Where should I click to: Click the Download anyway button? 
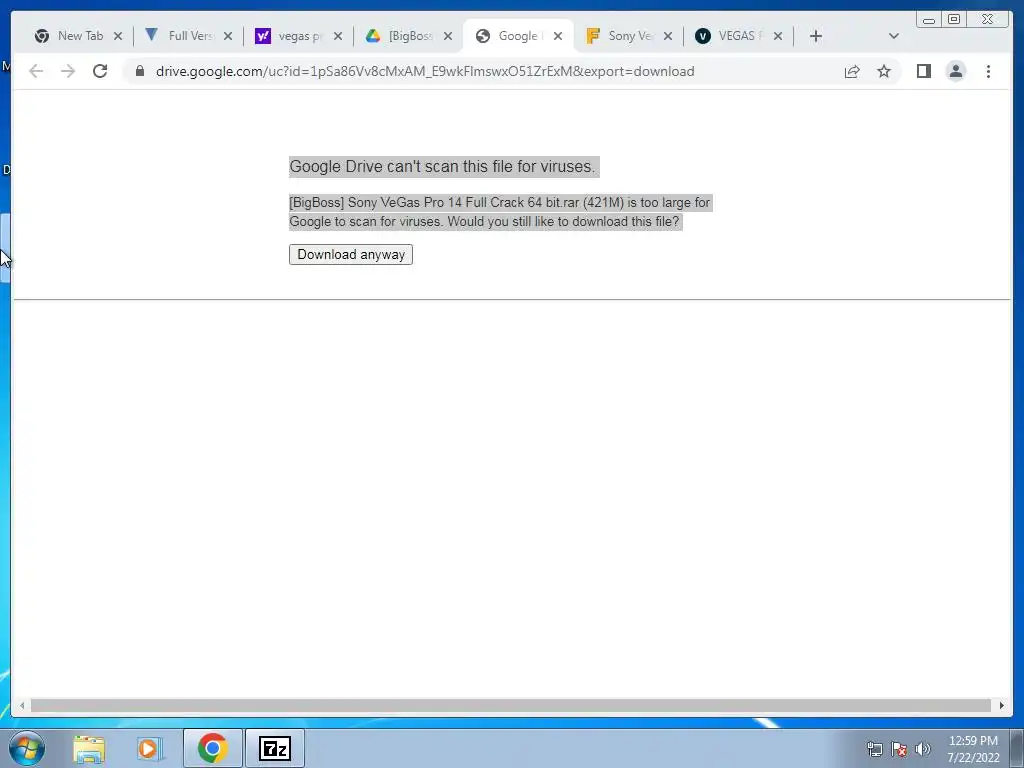[x=351, y=254]
